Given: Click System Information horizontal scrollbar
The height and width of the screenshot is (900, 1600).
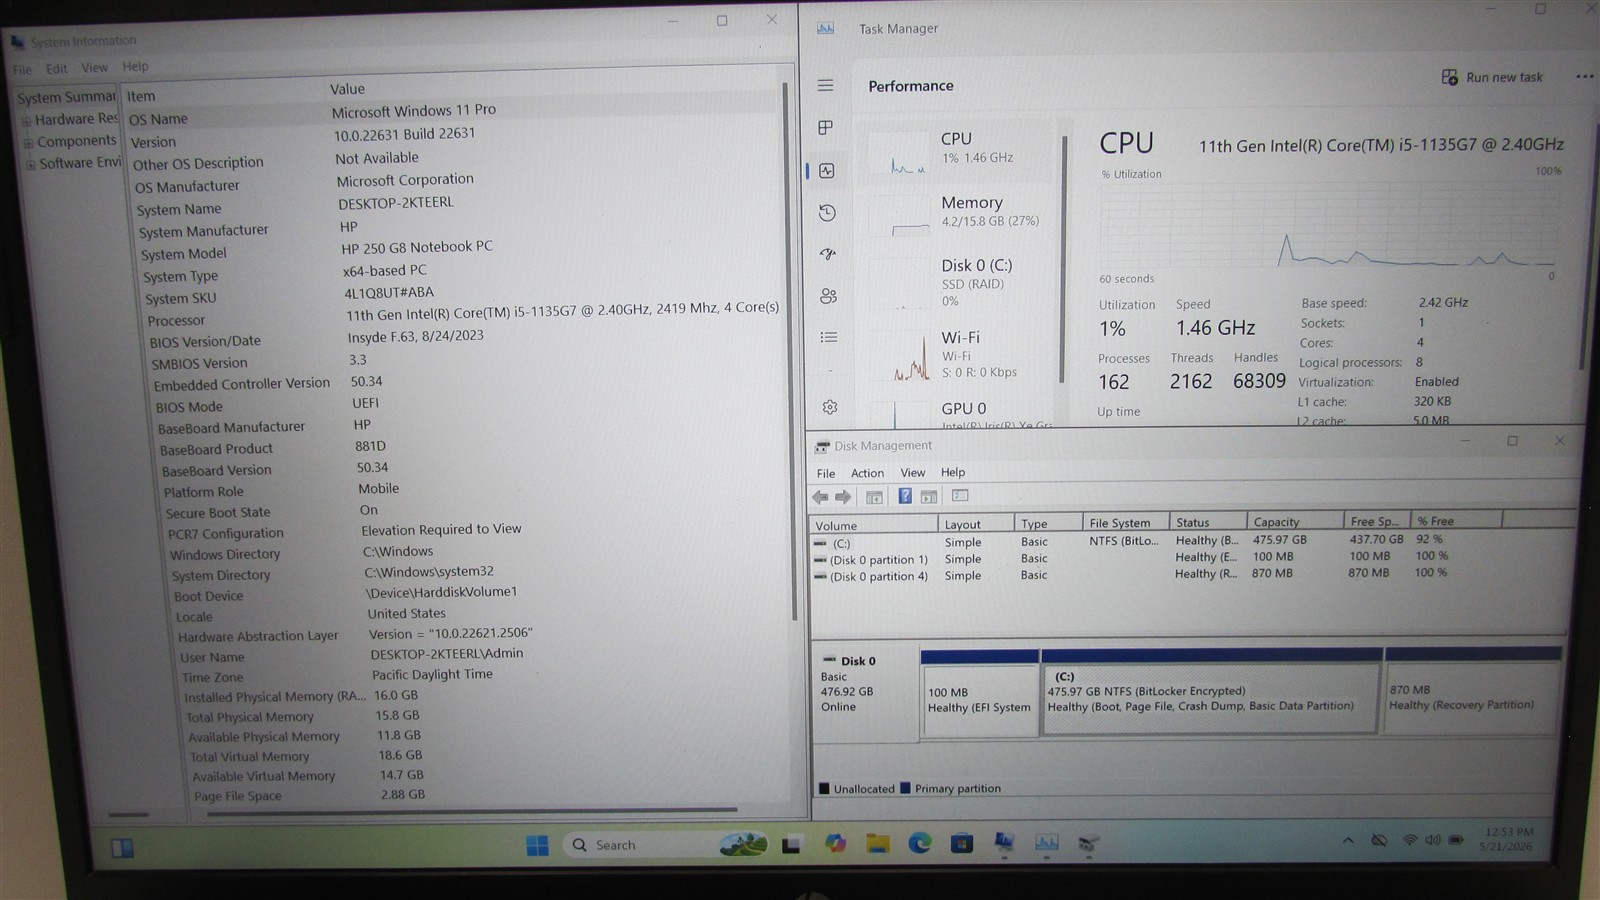Looking at the screenshot, I should (470, 811).
